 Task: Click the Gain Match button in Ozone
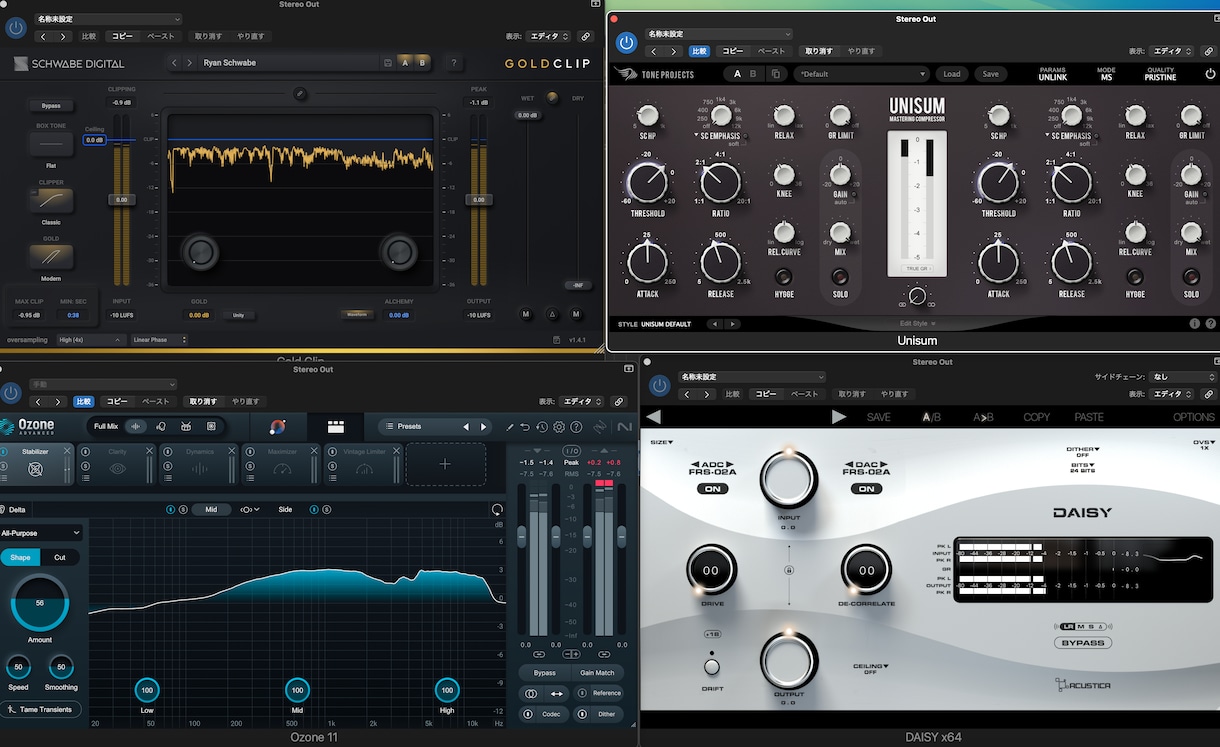[x=597, y=673]
